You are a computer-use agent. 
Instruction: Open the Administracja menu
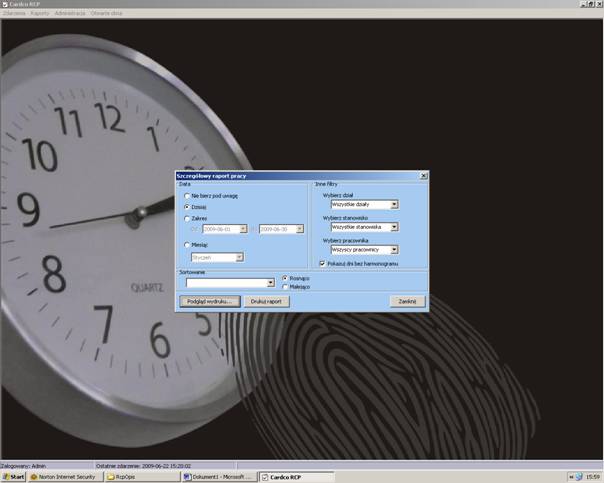[x=70, y=13]
